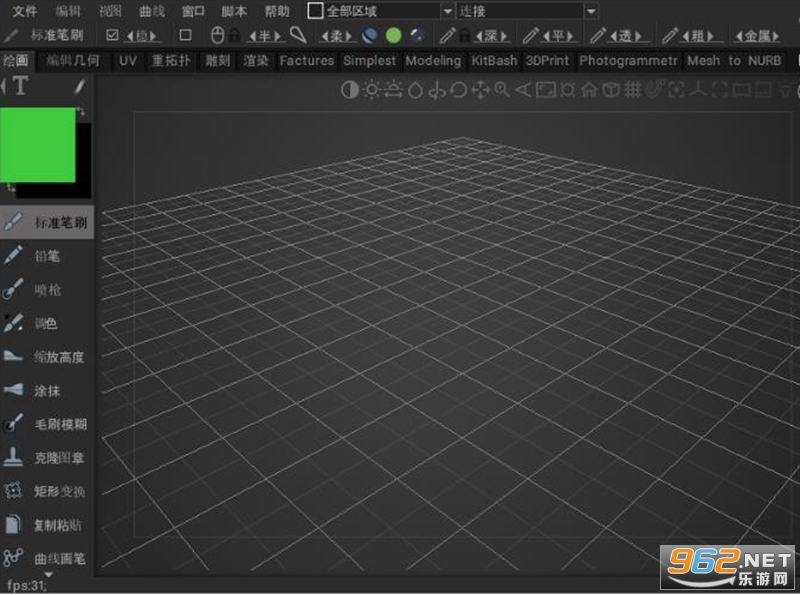
Task: Click the blue sphere icon in toolbar
Action: click(x=369, y=35)
